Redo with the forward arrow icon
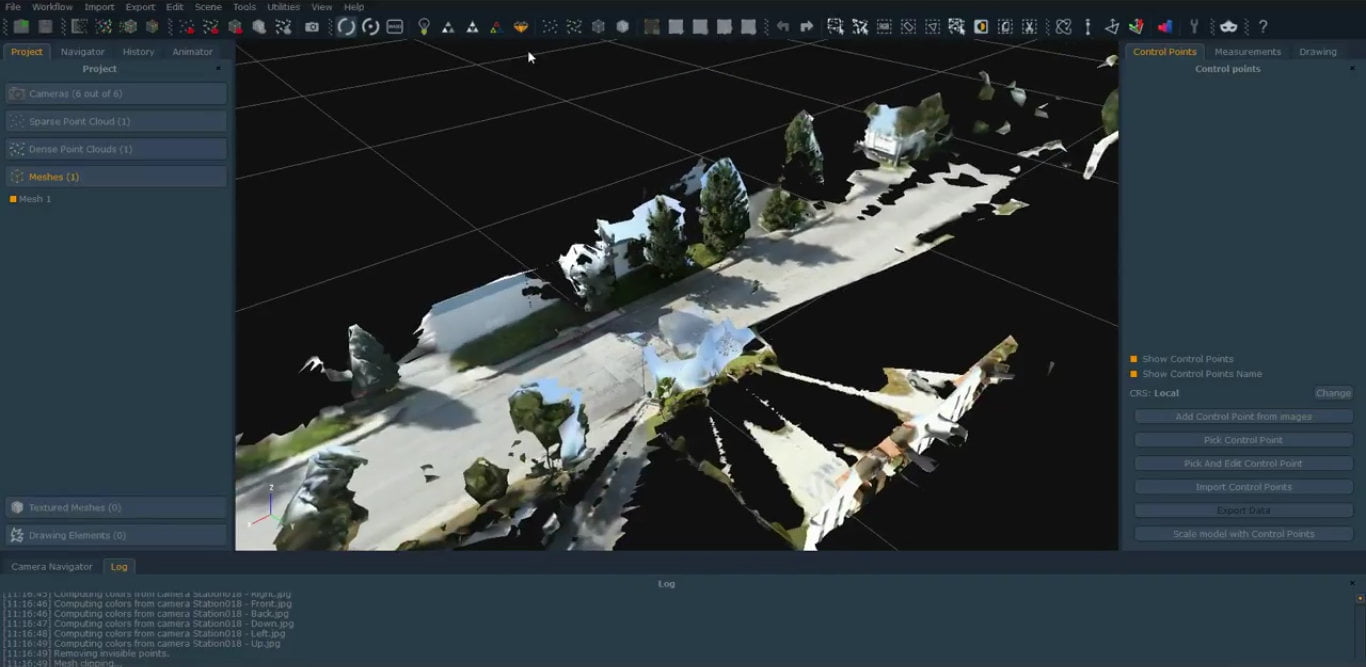 (x=805, y=27)
